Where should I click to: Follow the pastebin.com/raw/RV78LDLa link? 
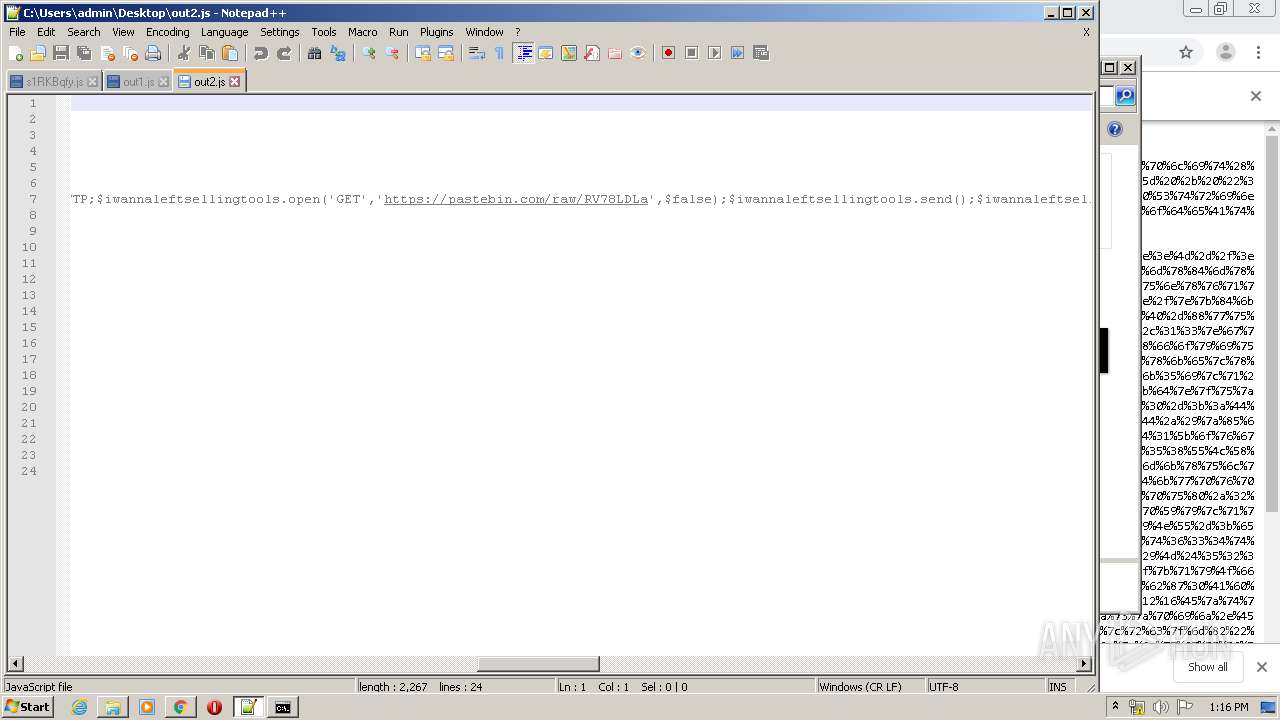(516, 199)
